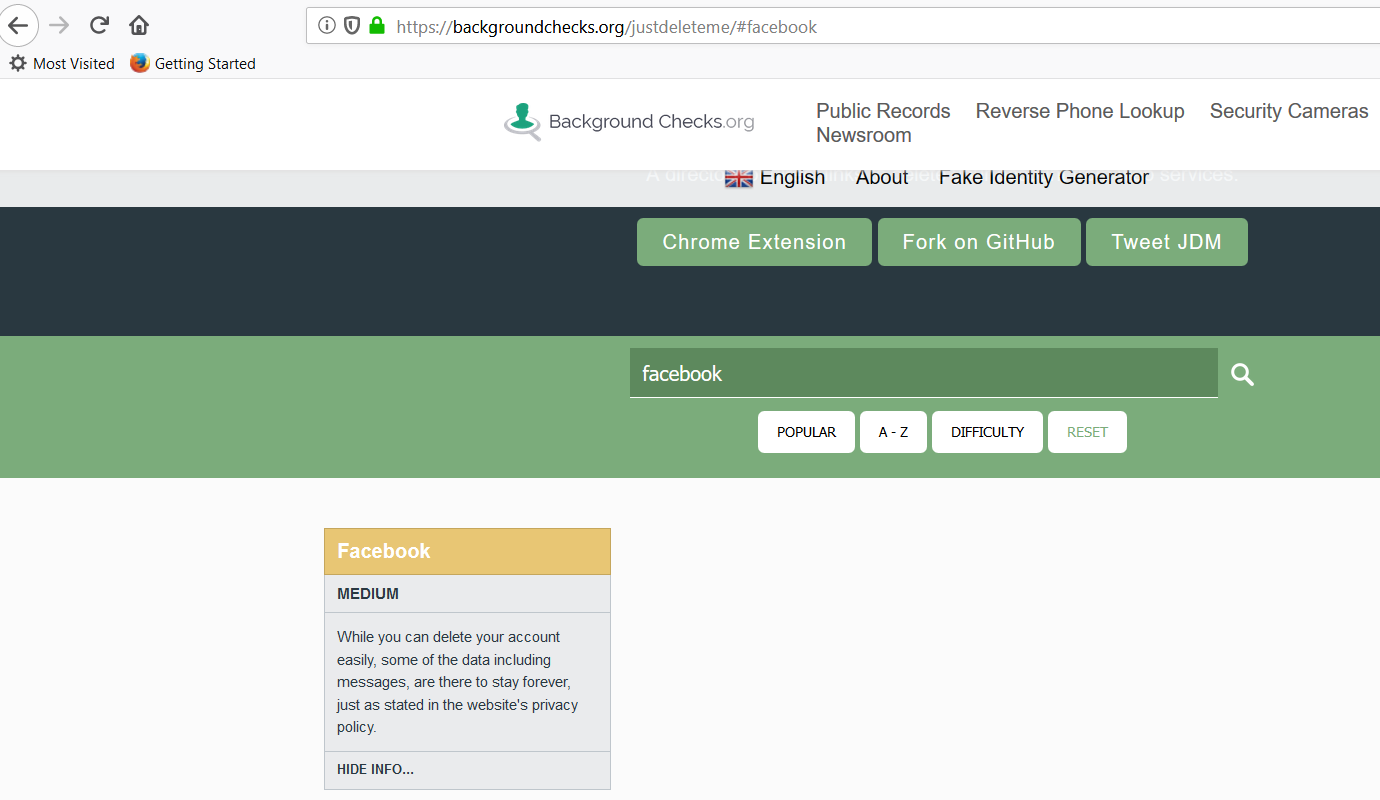This screenshot has height=800, width=1380.
Task: Click the Chrome Extension button
Action: [754, 242]
